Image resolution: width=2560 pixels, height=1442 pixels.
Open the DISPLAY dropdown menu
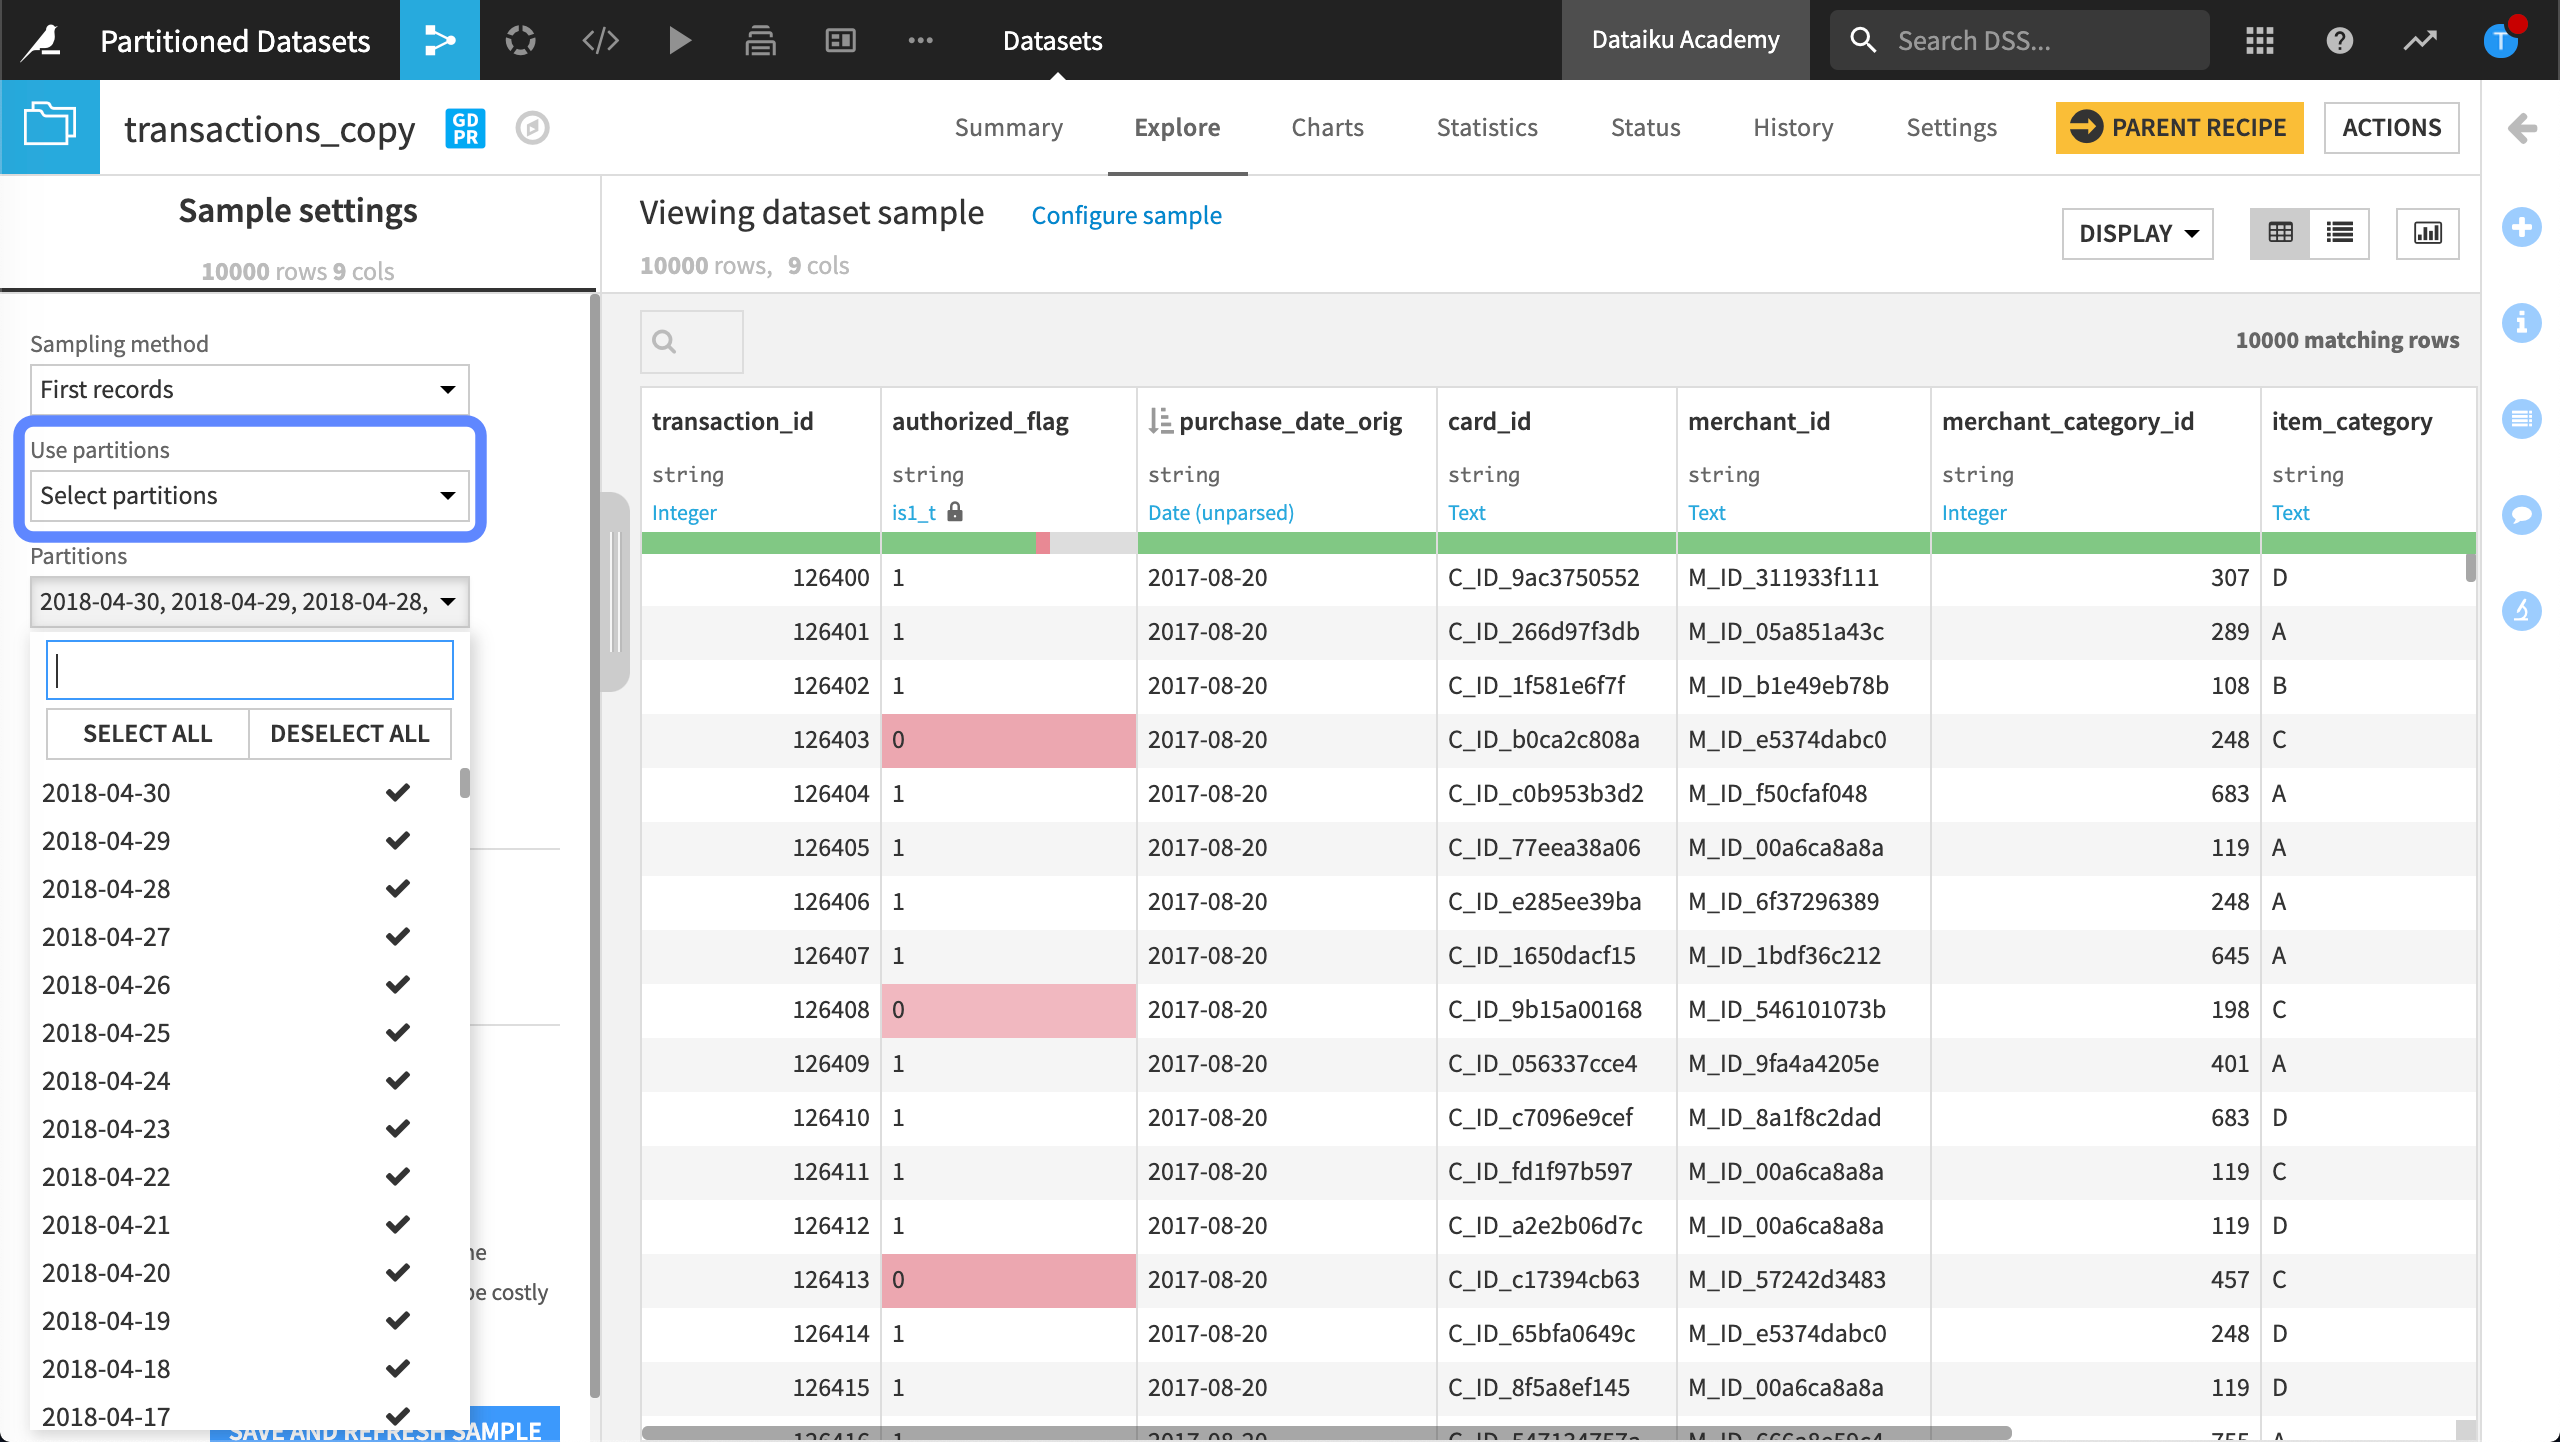point(2137,233)
